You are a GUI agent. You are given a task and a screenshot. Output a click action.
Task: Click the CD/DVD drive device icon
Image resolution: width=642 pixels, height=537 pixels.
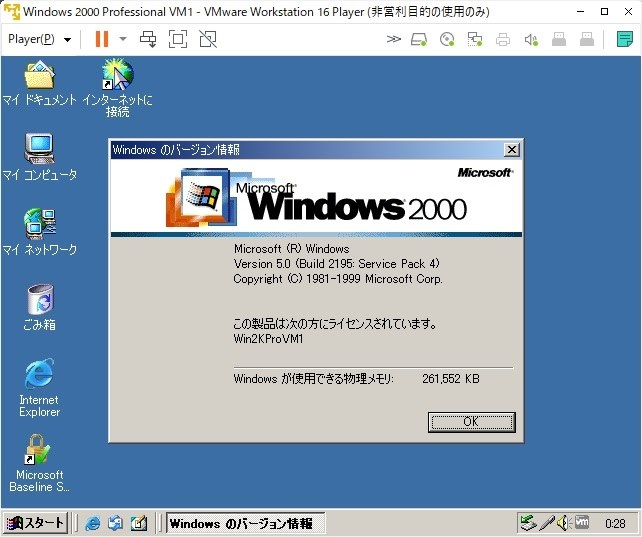[447, 39]
